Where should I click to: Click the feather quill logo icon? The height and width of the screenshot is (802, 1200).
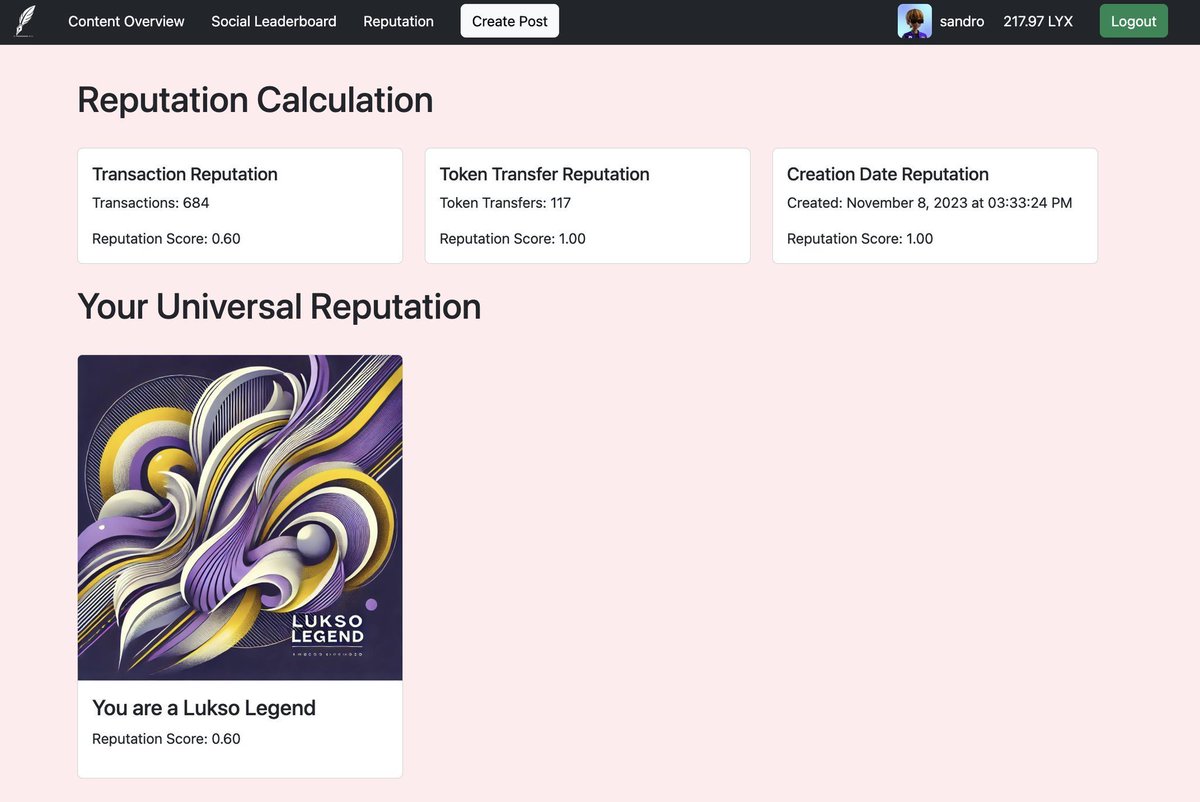pyautogui.click(x=25, y=21)
